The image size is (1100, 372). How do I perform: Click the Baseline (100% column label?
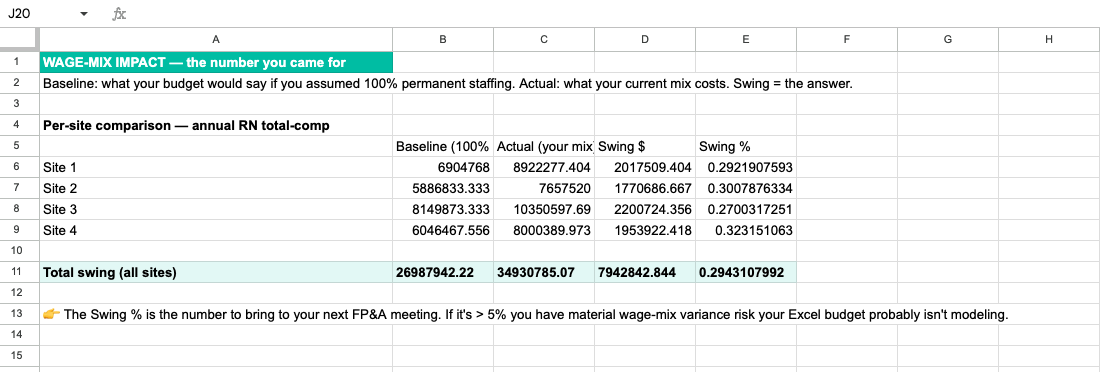click(443, 146)
